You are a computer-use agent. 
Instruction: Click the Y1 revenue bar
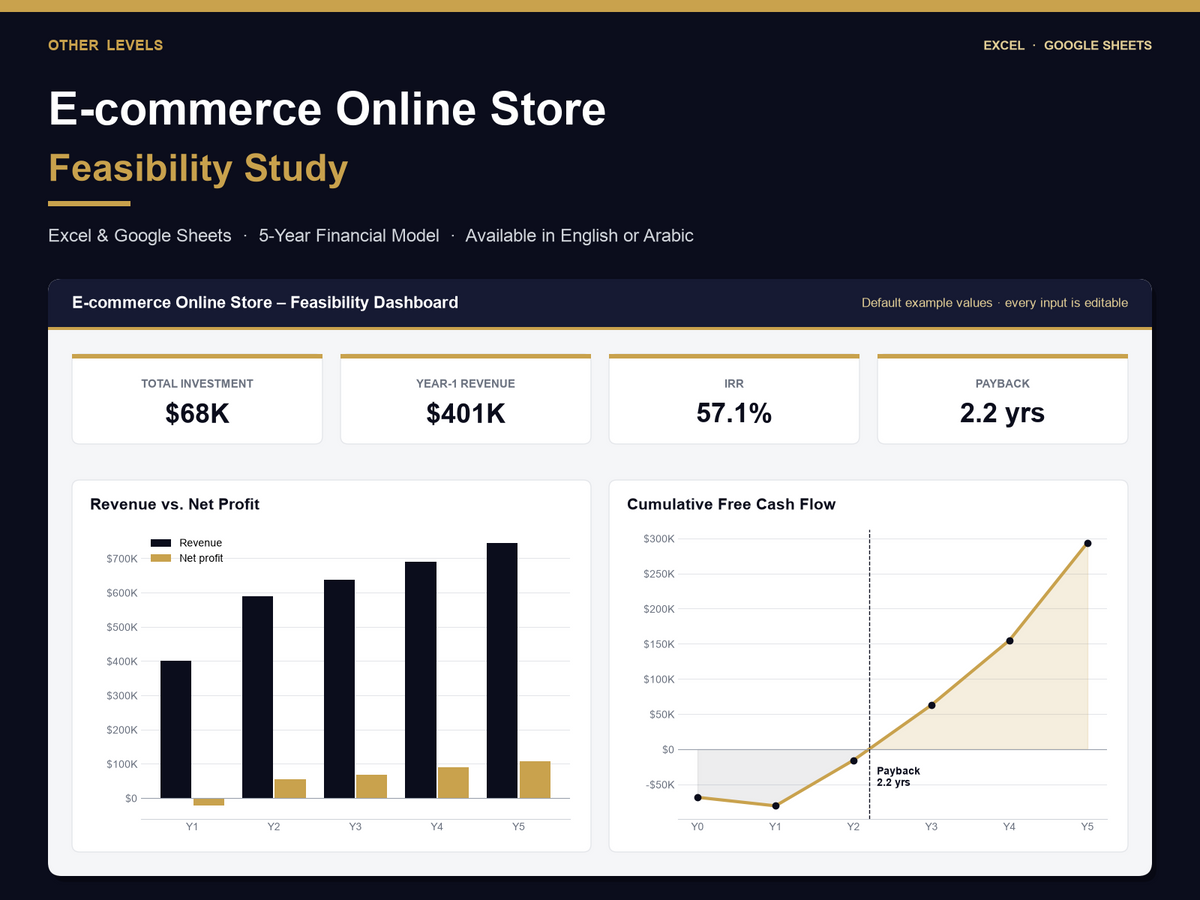pyautogui.click(x=176, y=729)
